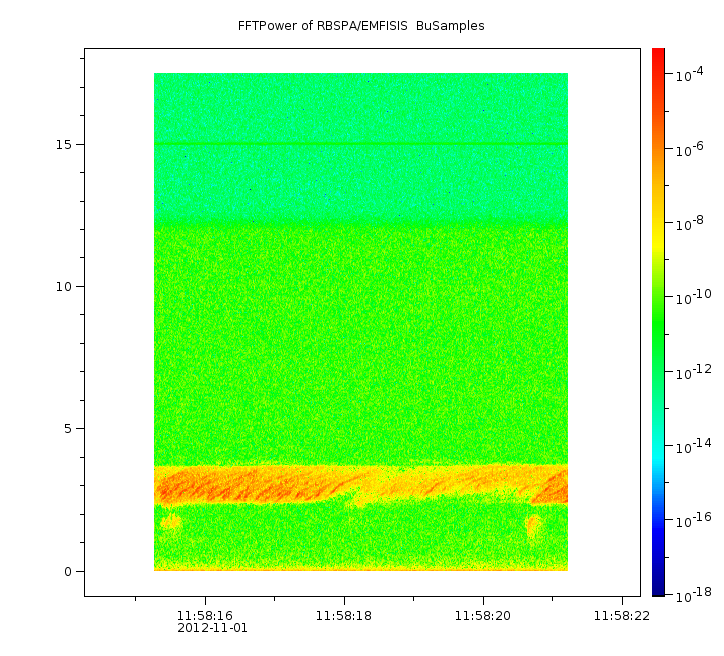Click the red top of the colorbar
Image resolution: width=724 pixels, height=656 pixels.
tap(658, 58)
